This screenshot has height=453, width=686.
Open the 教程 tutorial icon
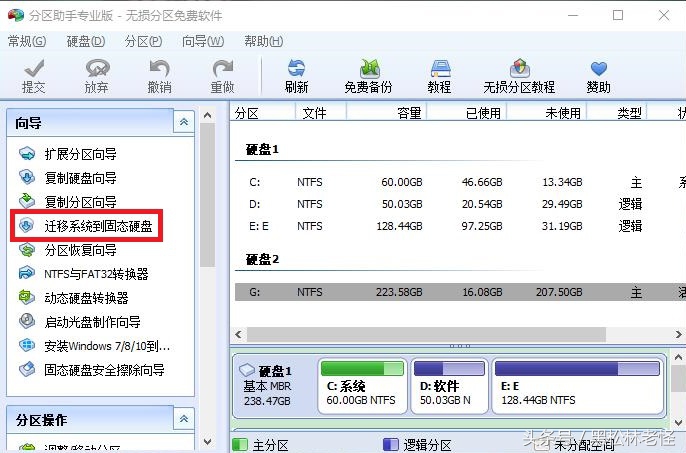pyautogui.click(x=439, y=77)
